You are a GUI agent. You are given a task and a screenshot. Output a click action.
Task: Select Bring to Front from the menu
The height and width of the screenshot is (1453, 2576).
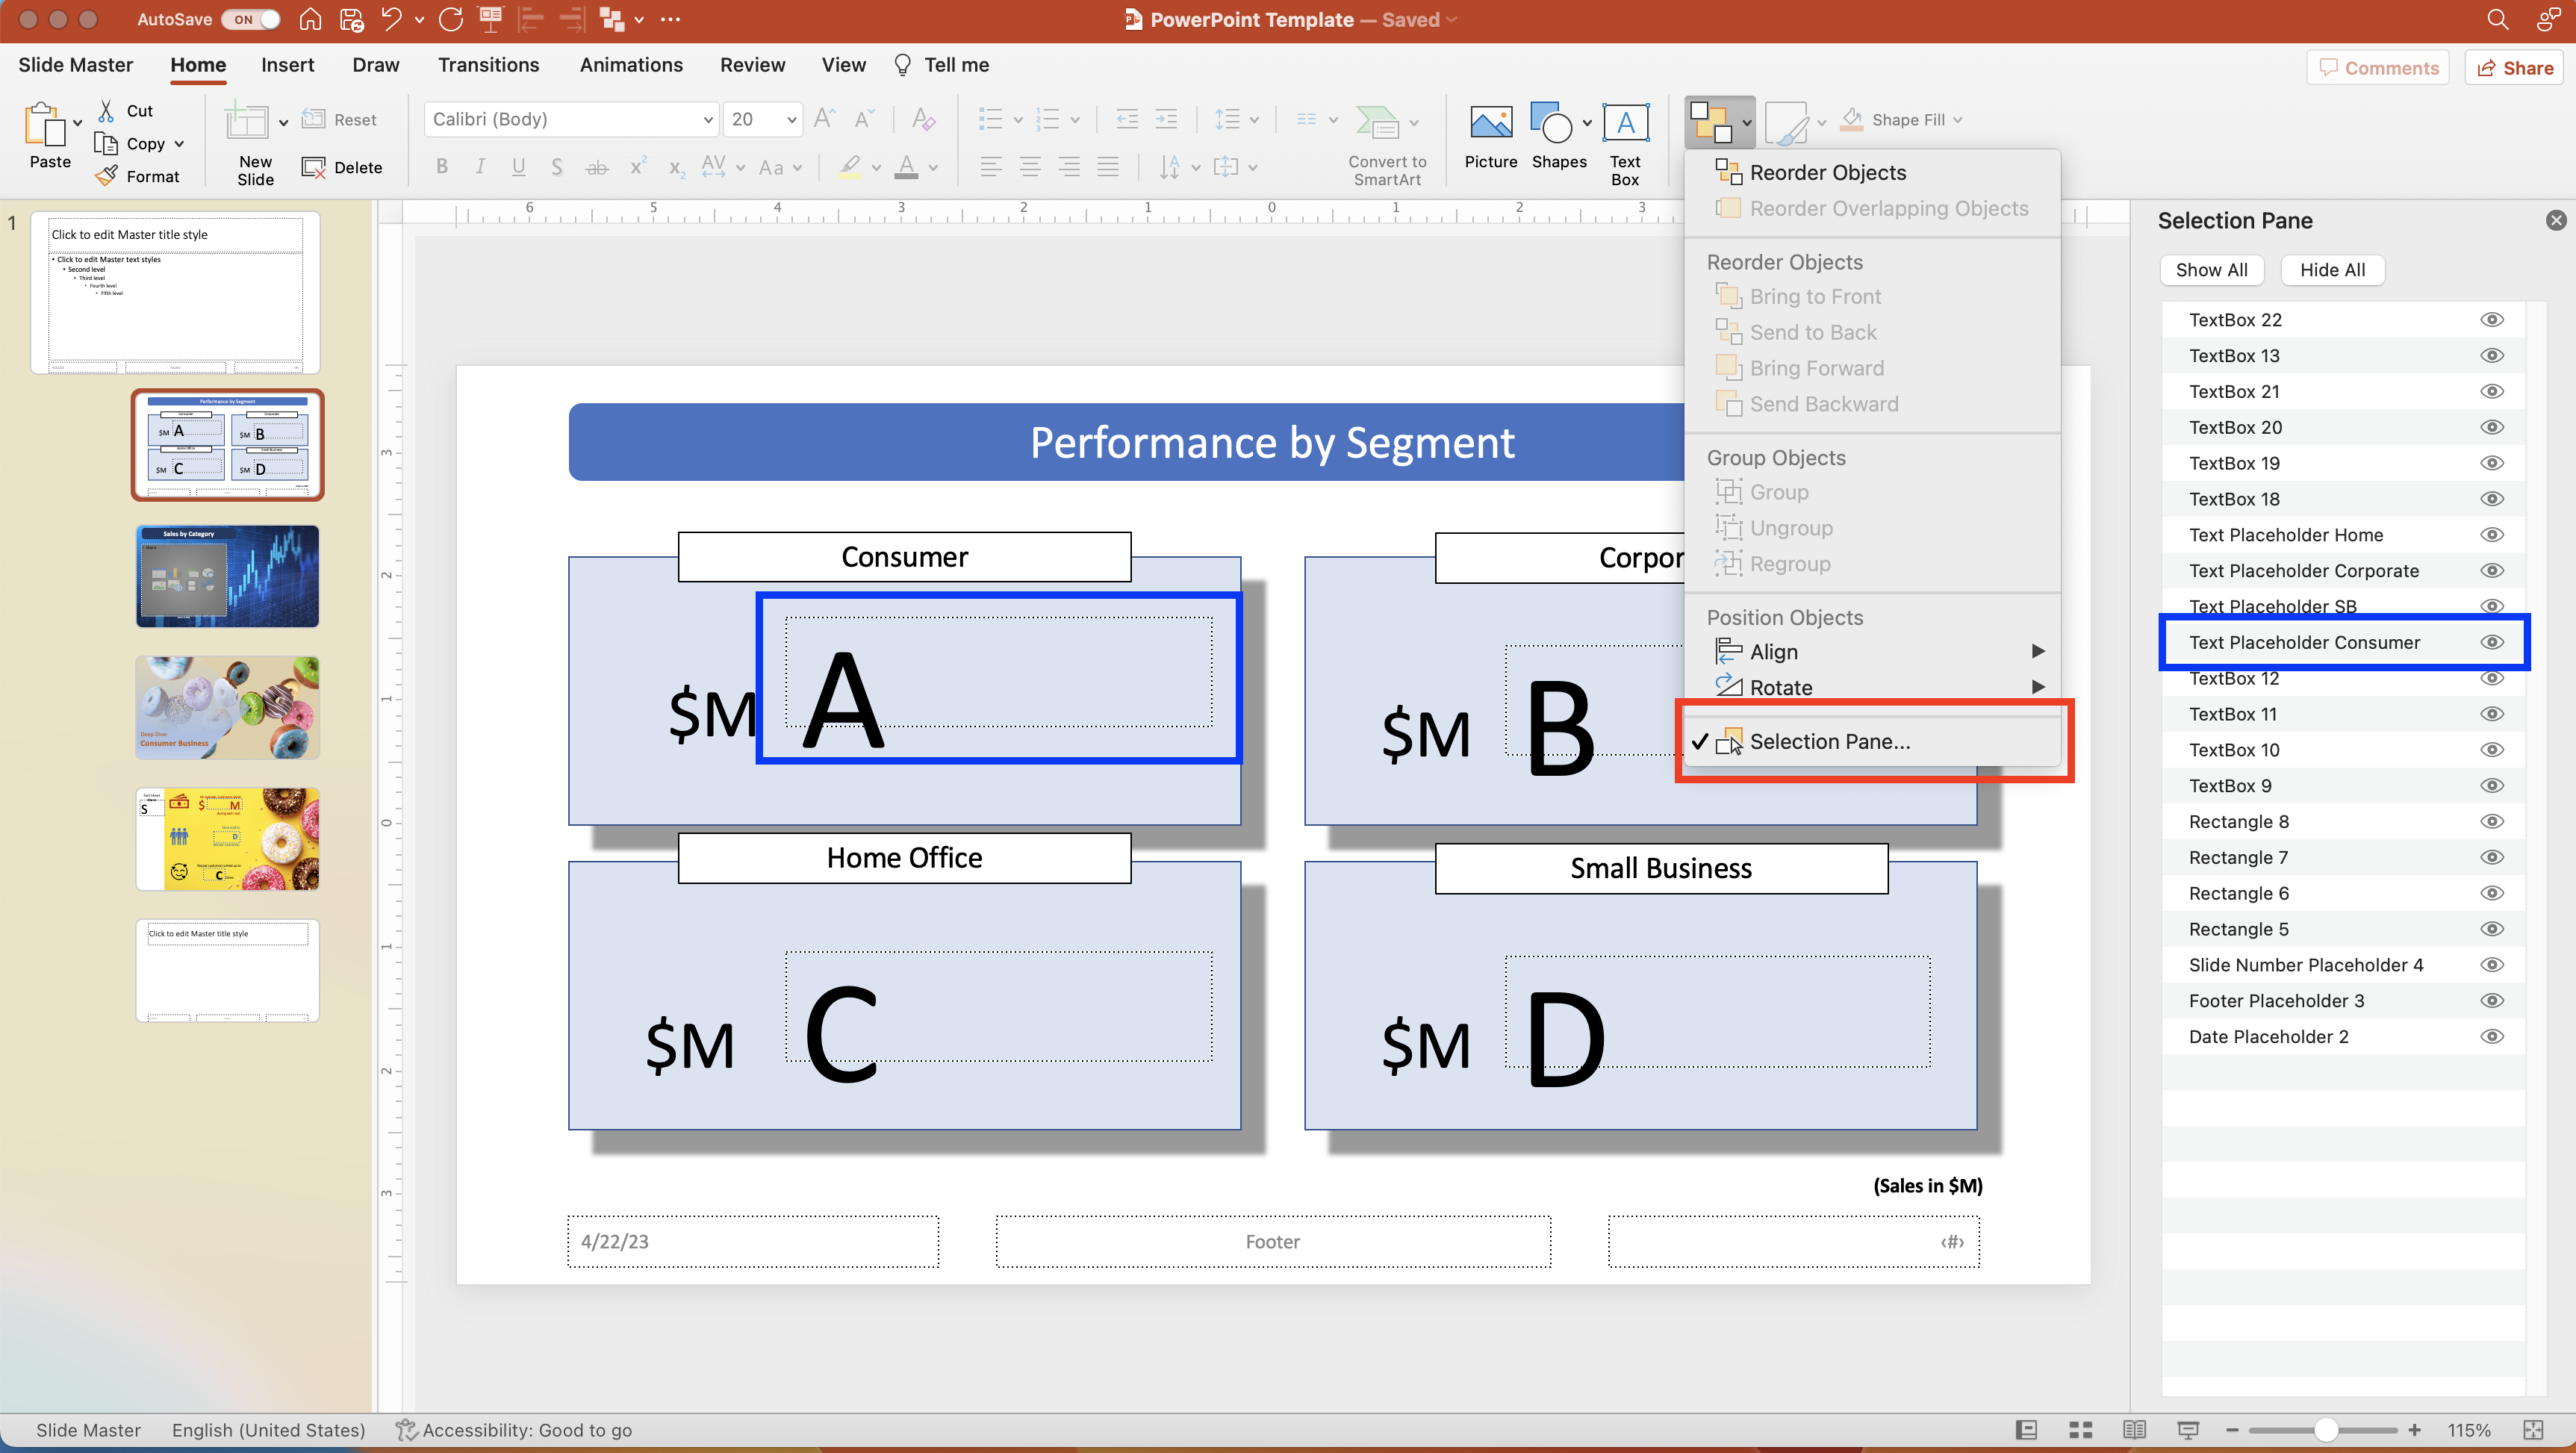[x=1814, y=296]
